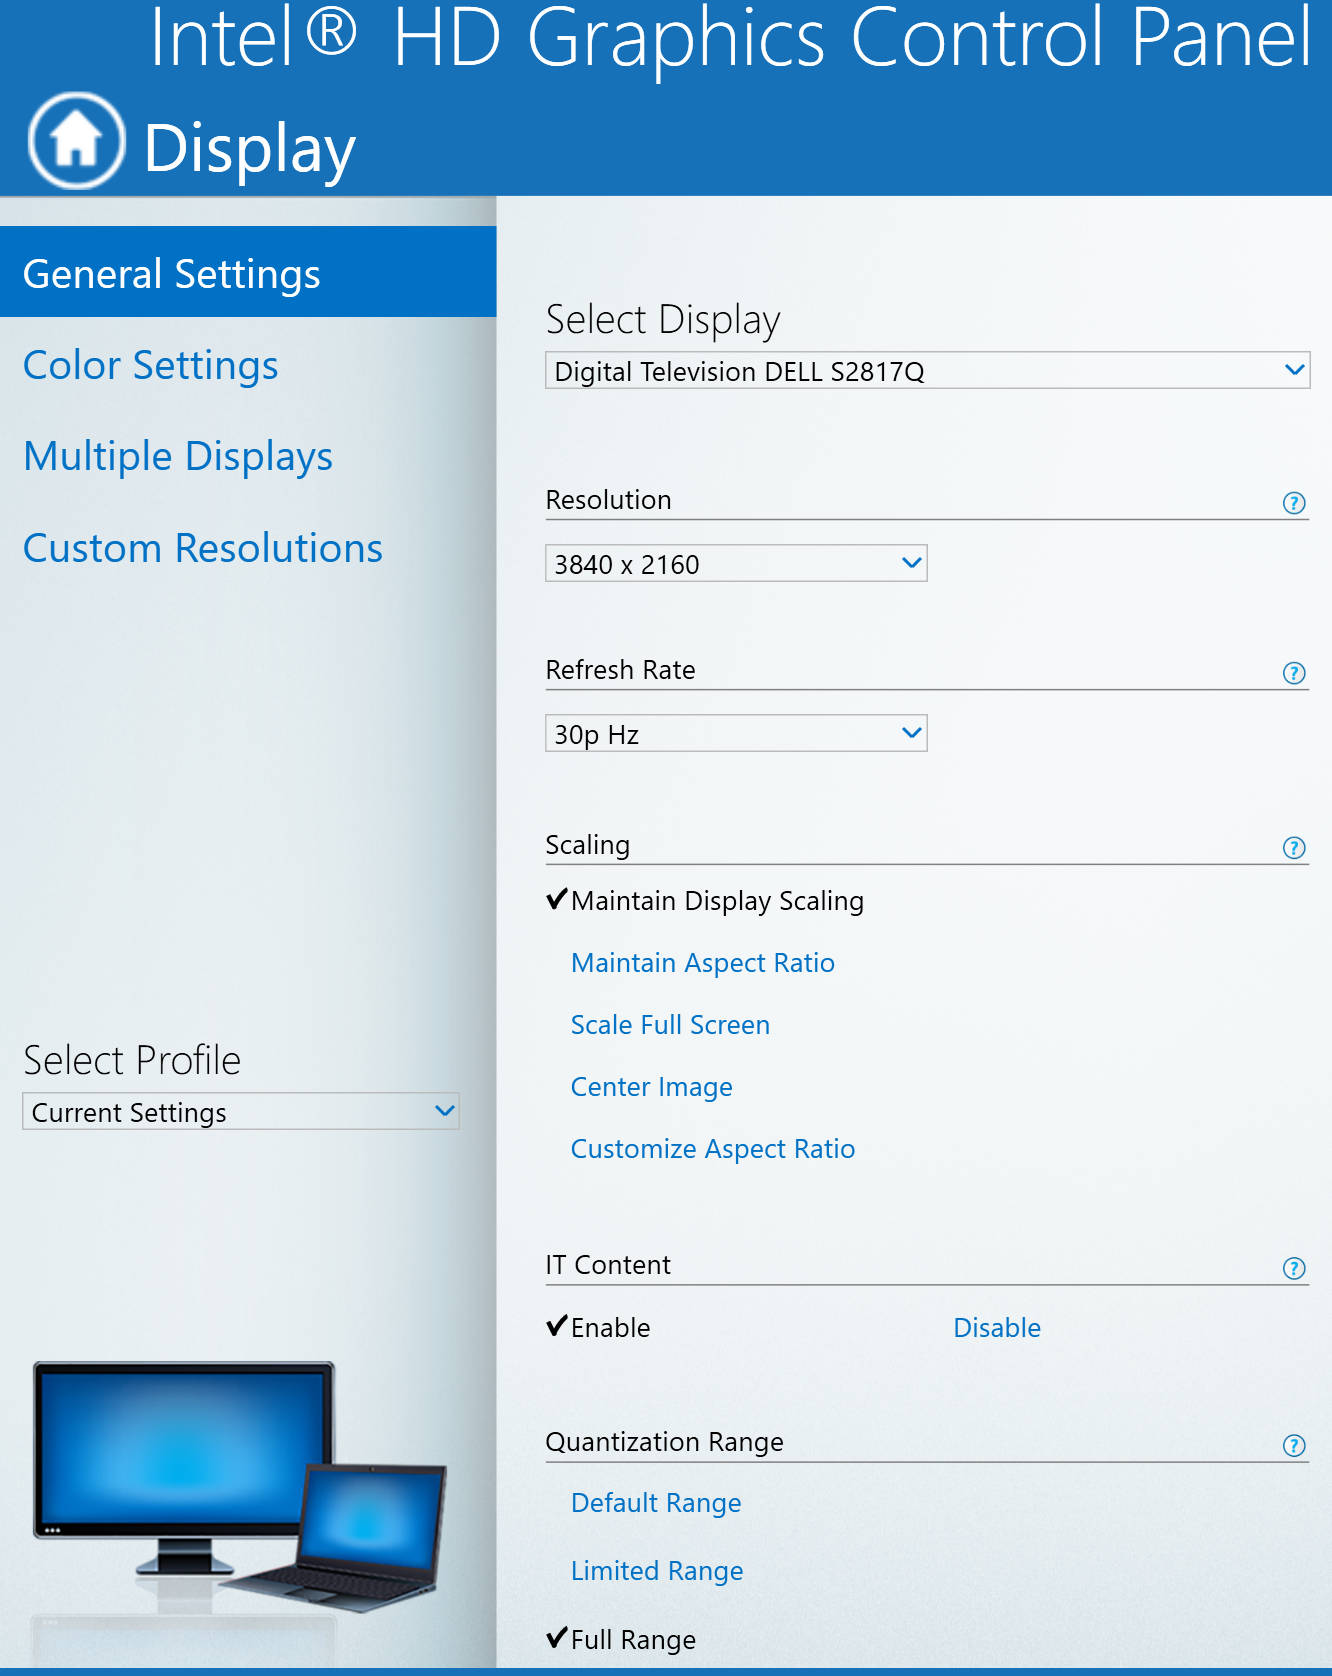The height and width of the screenshot is (1676, 1332).
Task: Choose Maintain Aspect Ratio scaling
Action: click(x=703, y=963)
